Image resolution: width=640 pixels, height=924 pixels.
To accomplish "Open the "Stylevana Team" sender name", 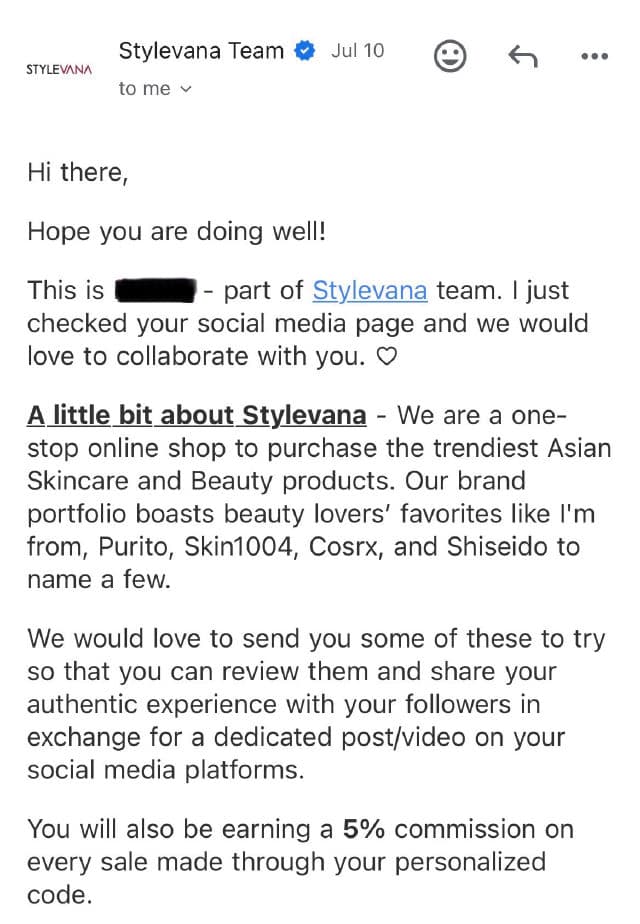I will point(201,51).
